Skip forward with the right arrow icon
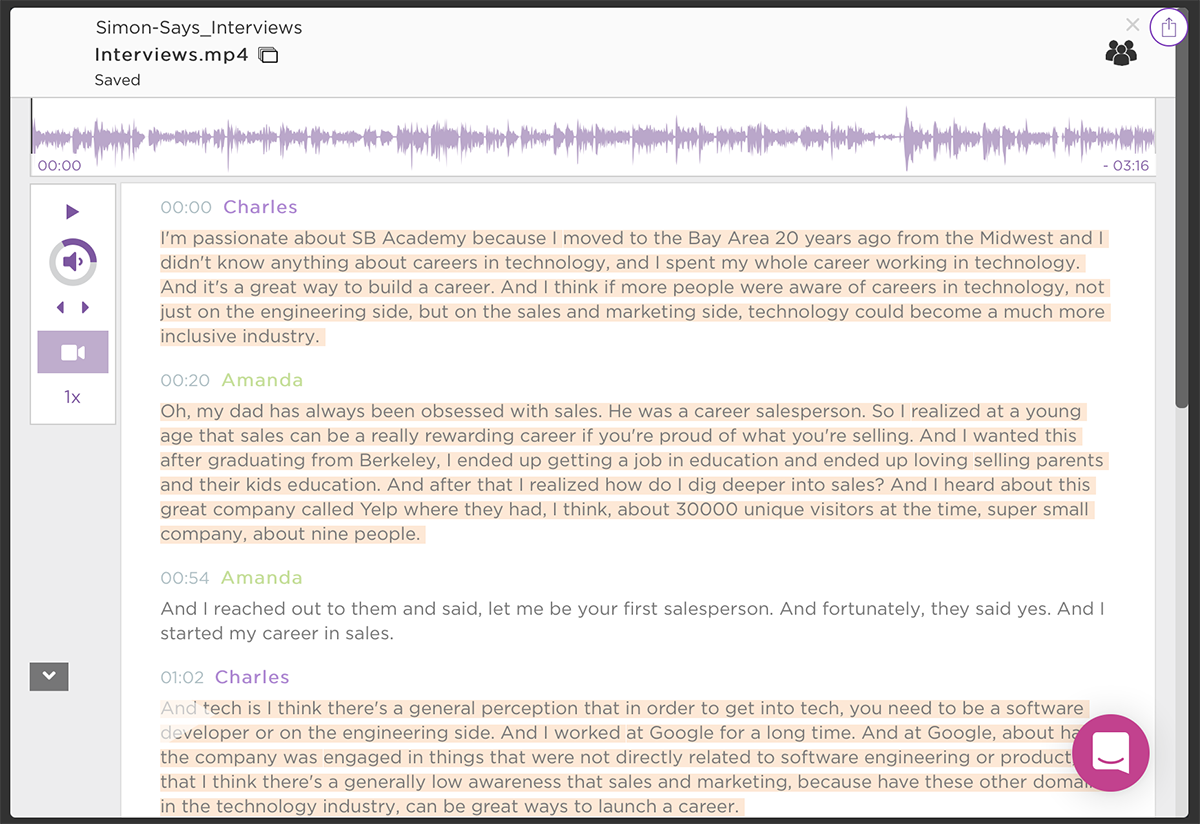The image size is (1200, 824). pyautogui.click(x=84, y=307)
